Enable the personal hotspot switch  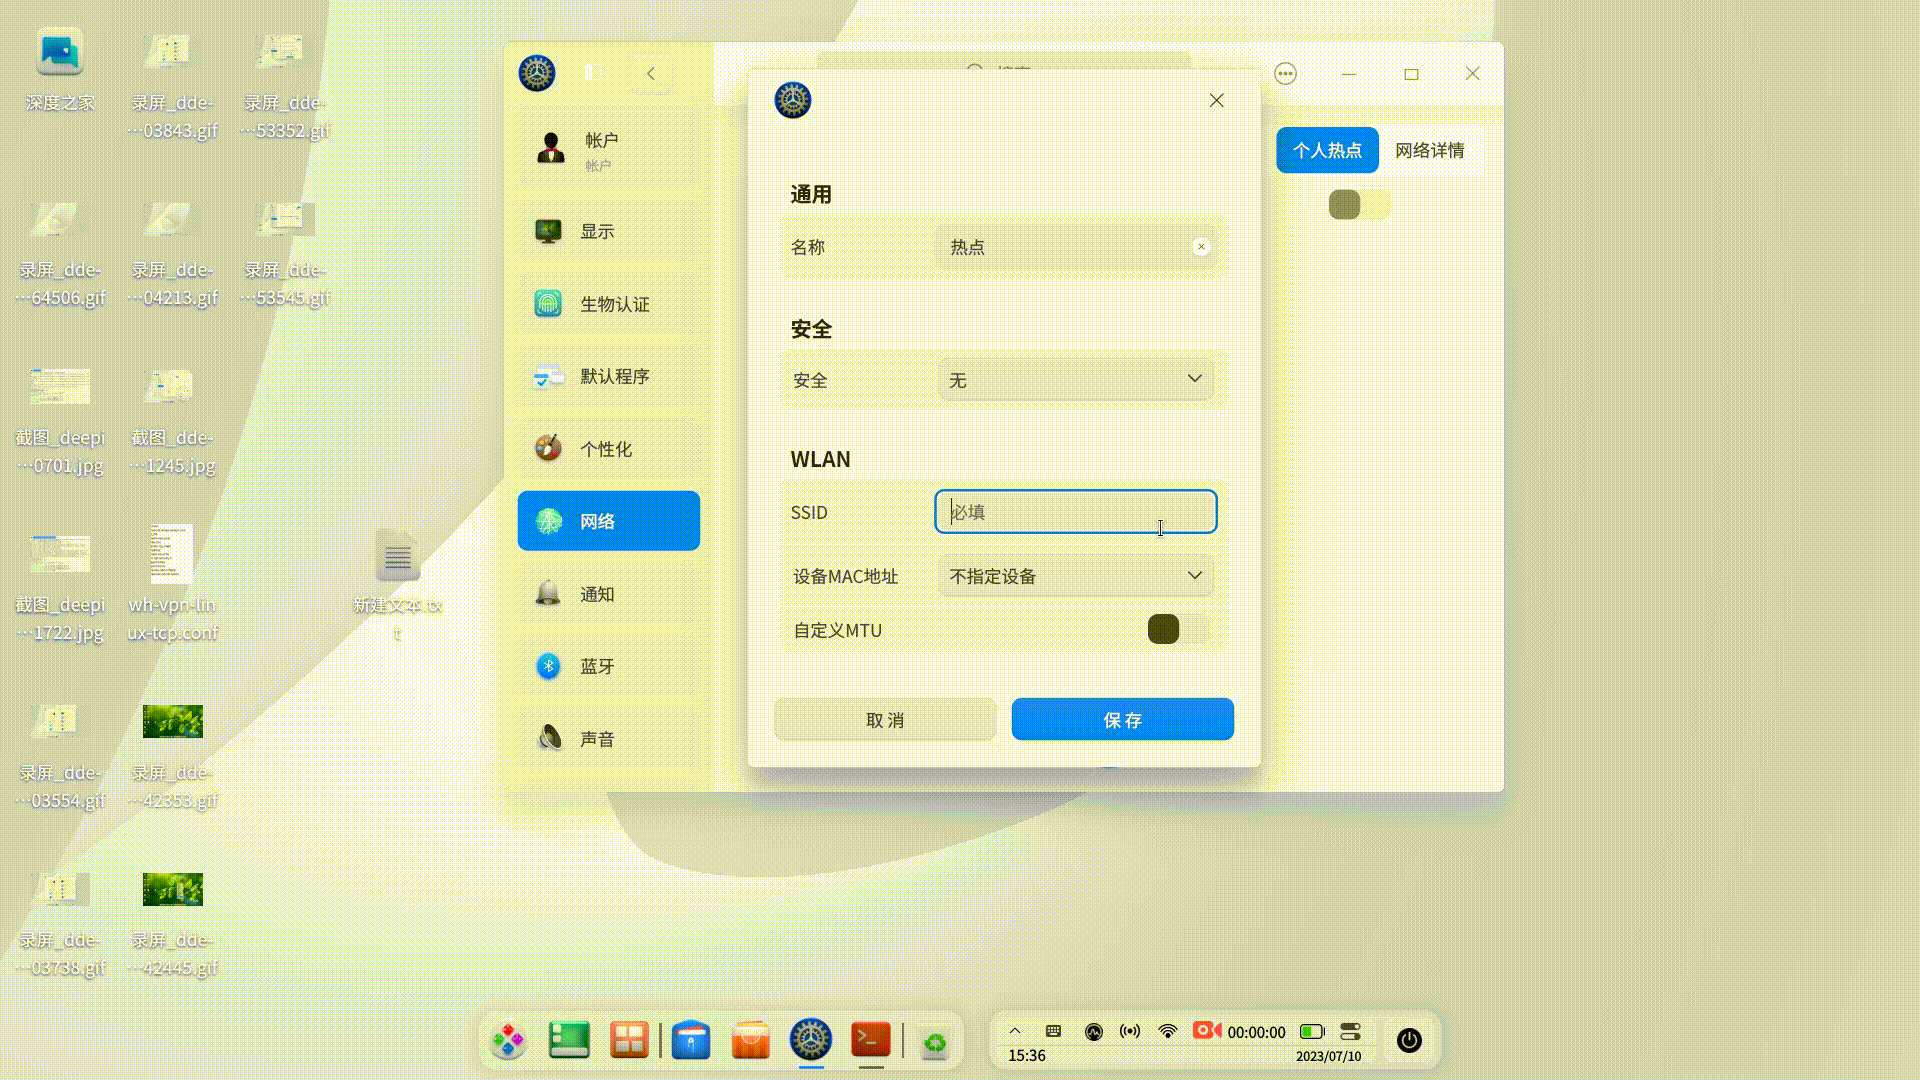[x=1358, y=205]
